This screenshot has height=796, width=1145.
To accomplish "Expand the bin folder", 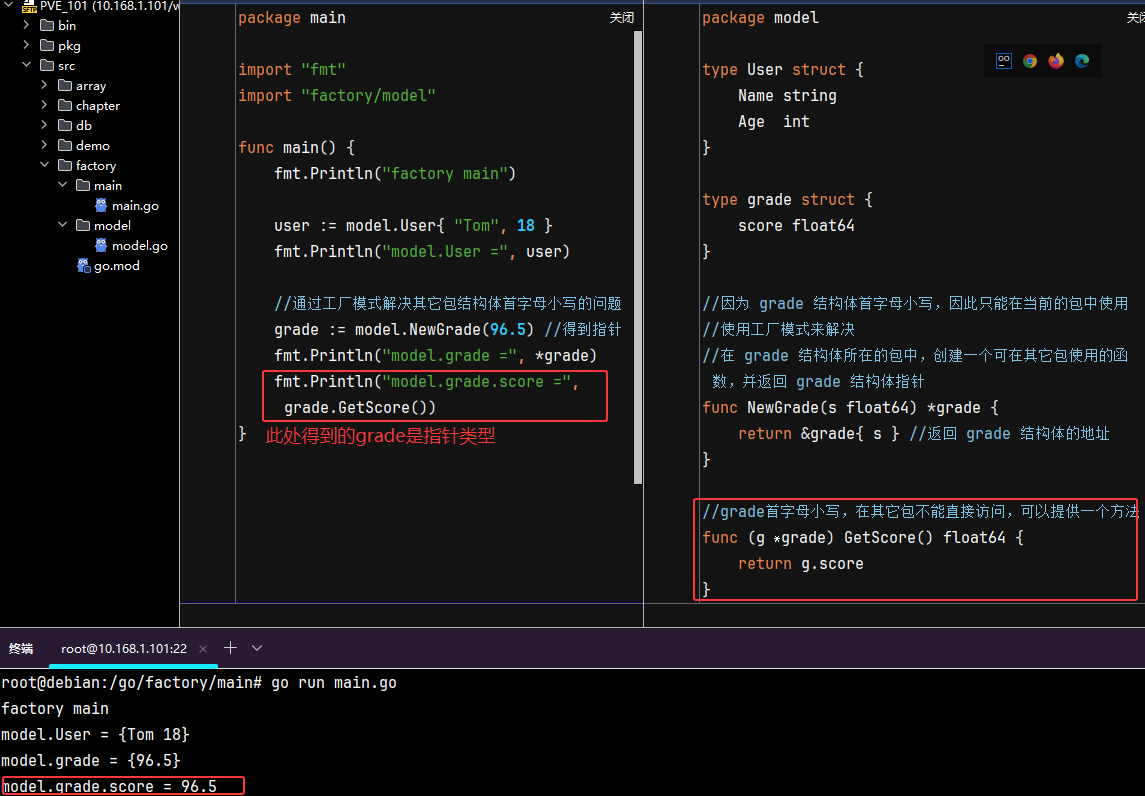I will coord(26,26).
